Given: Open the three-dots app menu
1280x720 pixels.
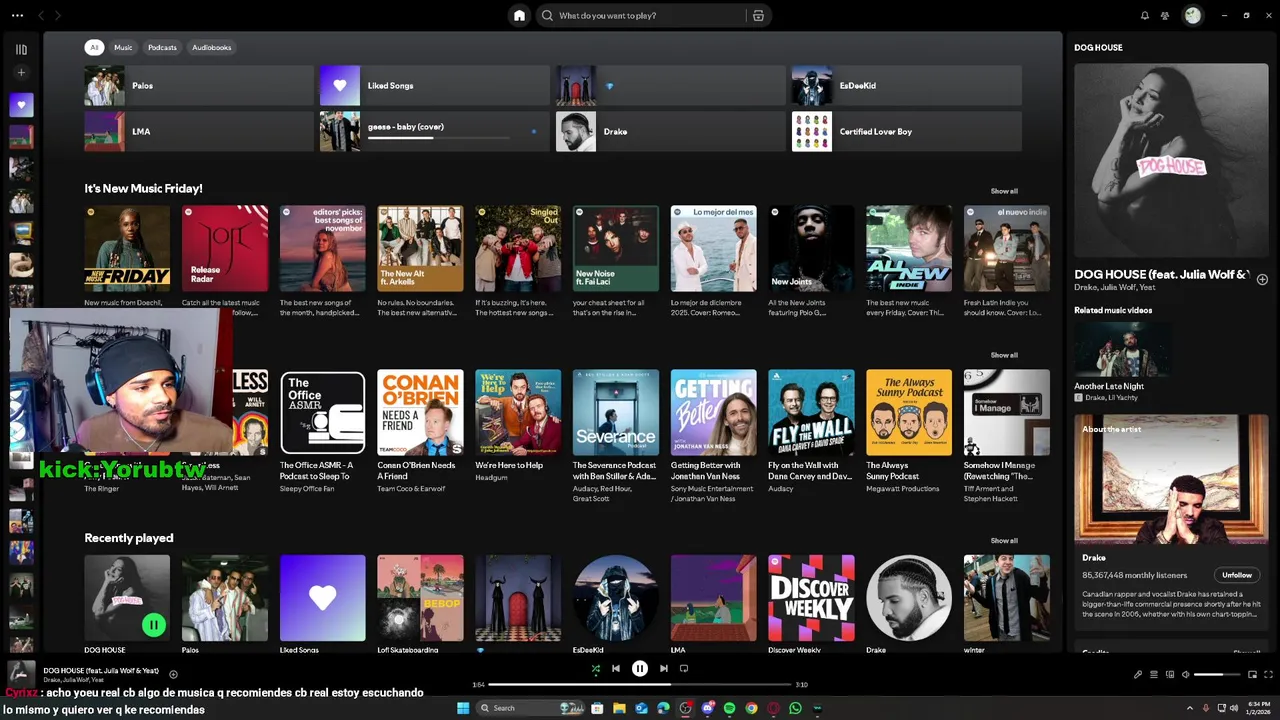Looking at the screenshot, I should click(16, 15).
